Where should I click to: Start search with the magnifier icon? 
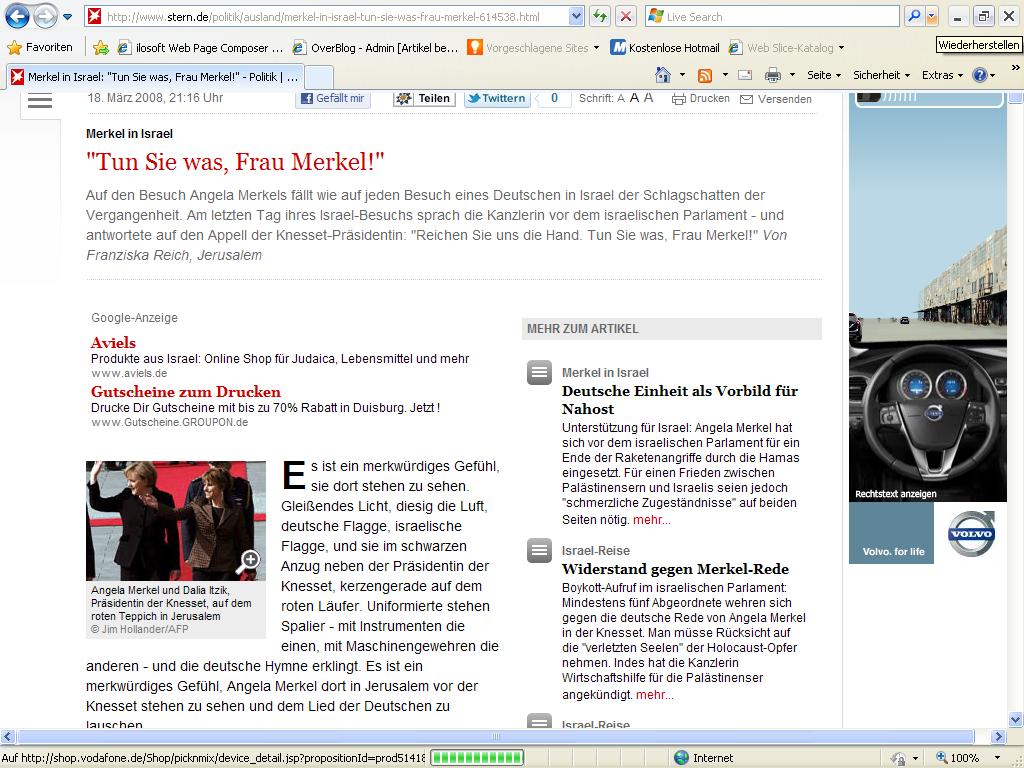coord(914,16)
